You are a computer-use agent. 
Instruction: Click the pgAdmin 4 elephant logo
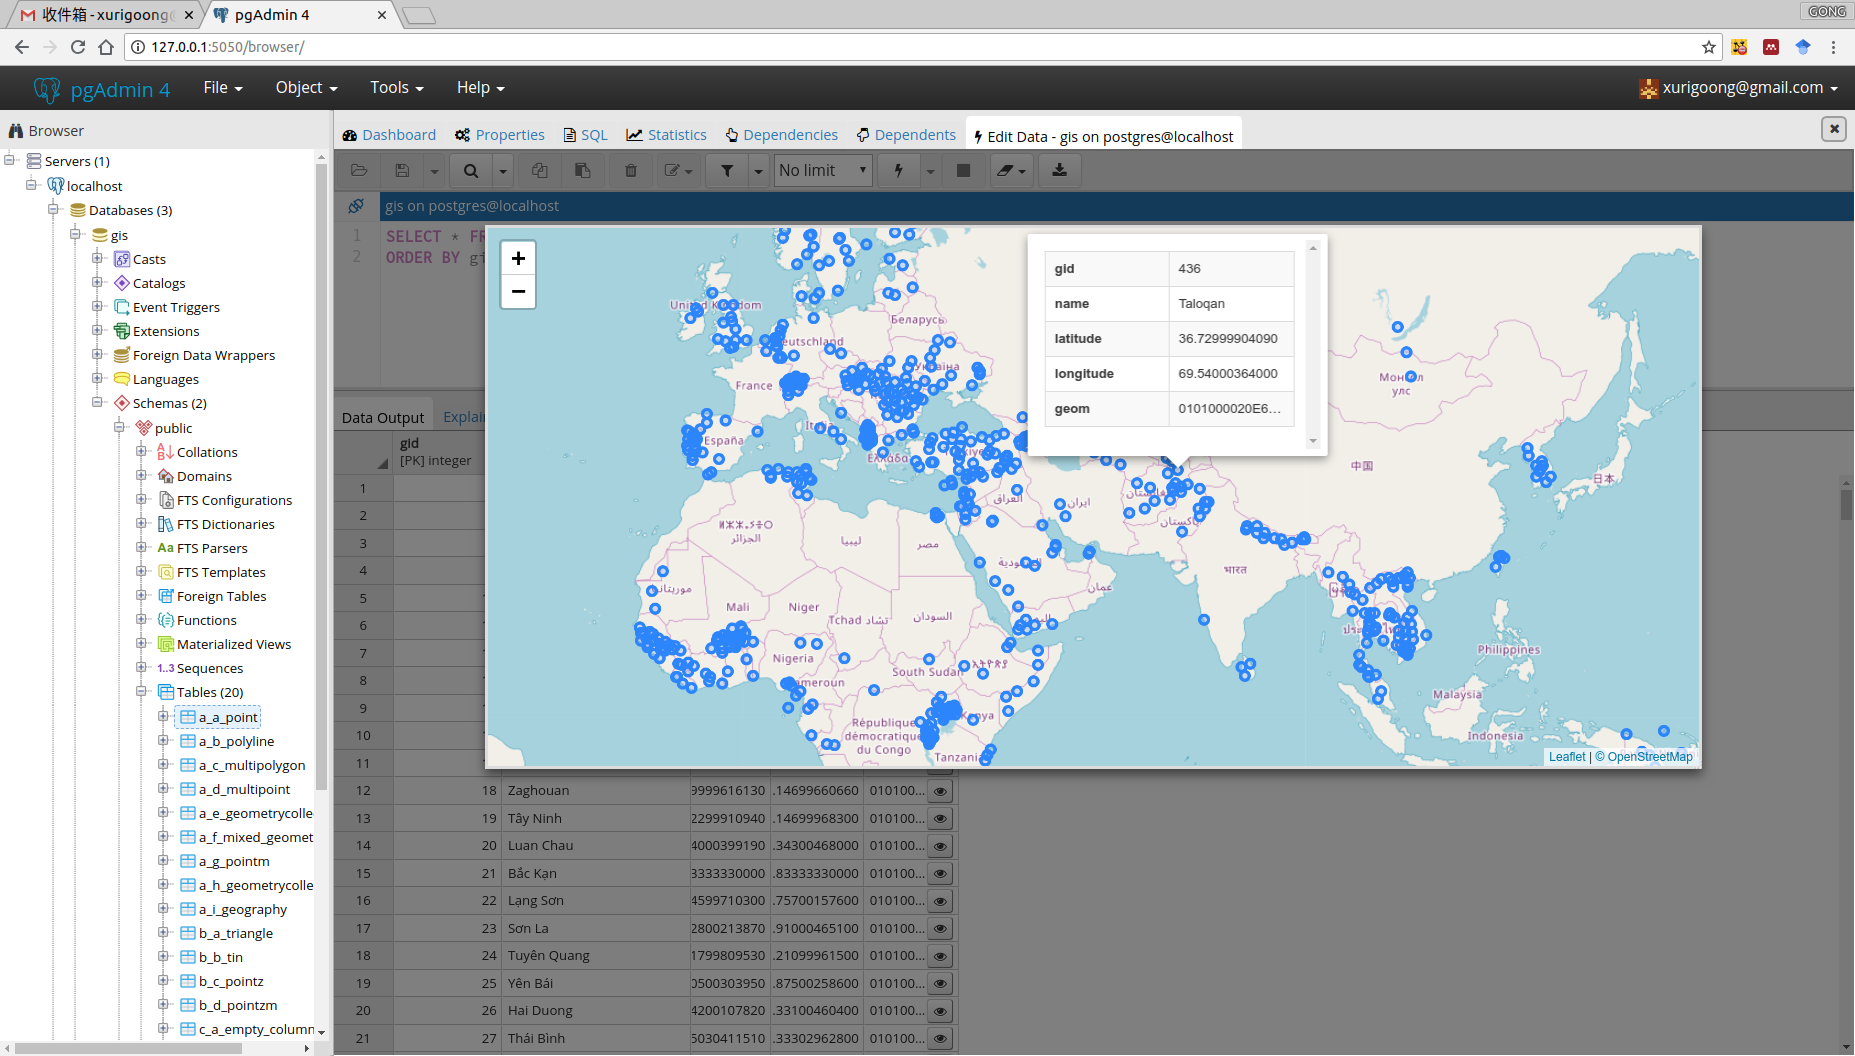click(47, 89)
